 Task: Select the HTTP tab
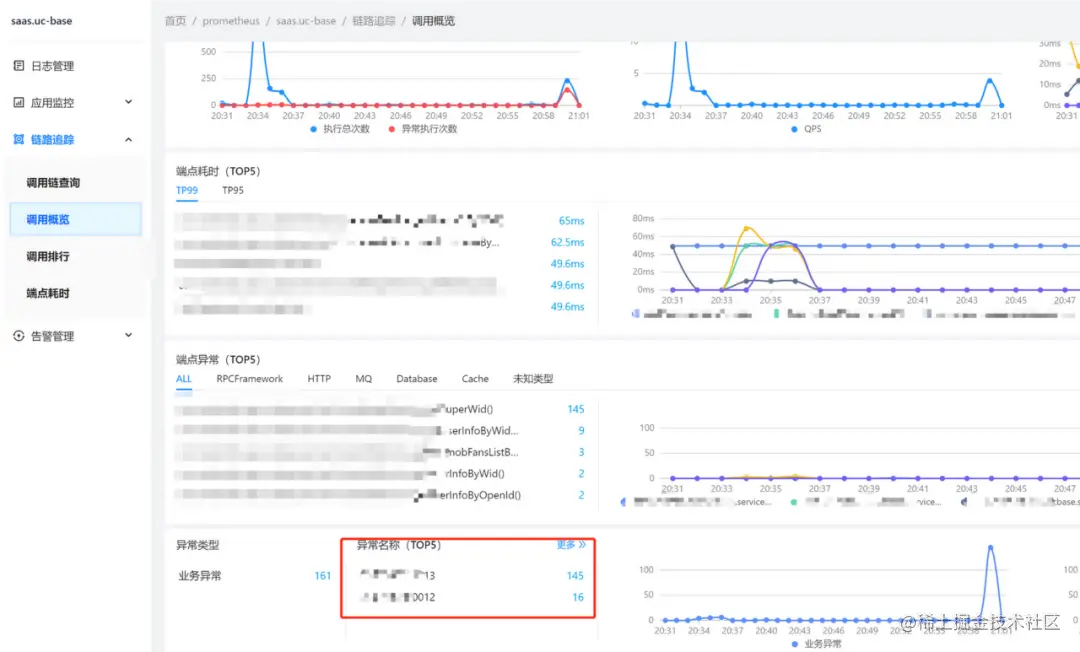point(319,379)
